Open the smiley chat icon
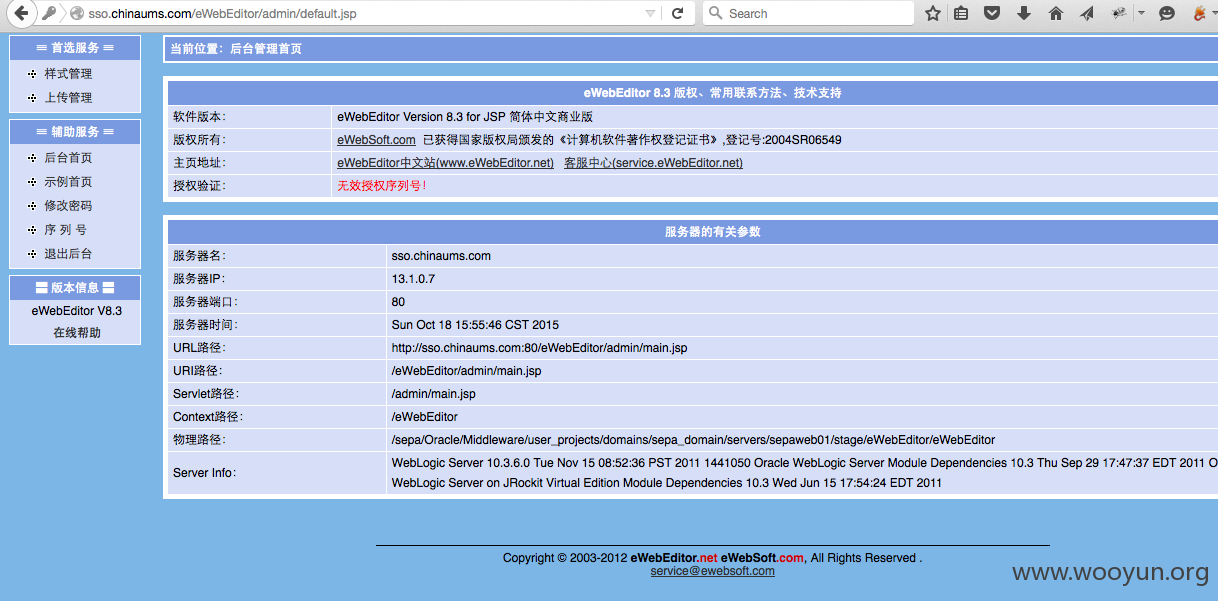 (1167, 14)
